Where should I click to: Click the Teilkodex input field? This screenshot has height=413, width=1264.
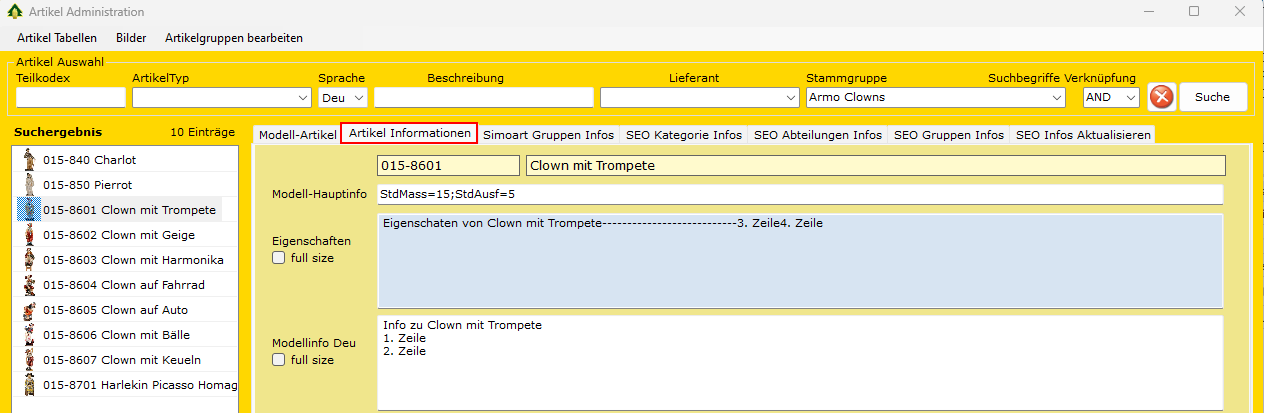pyautogui.click(x=71, y=98)
